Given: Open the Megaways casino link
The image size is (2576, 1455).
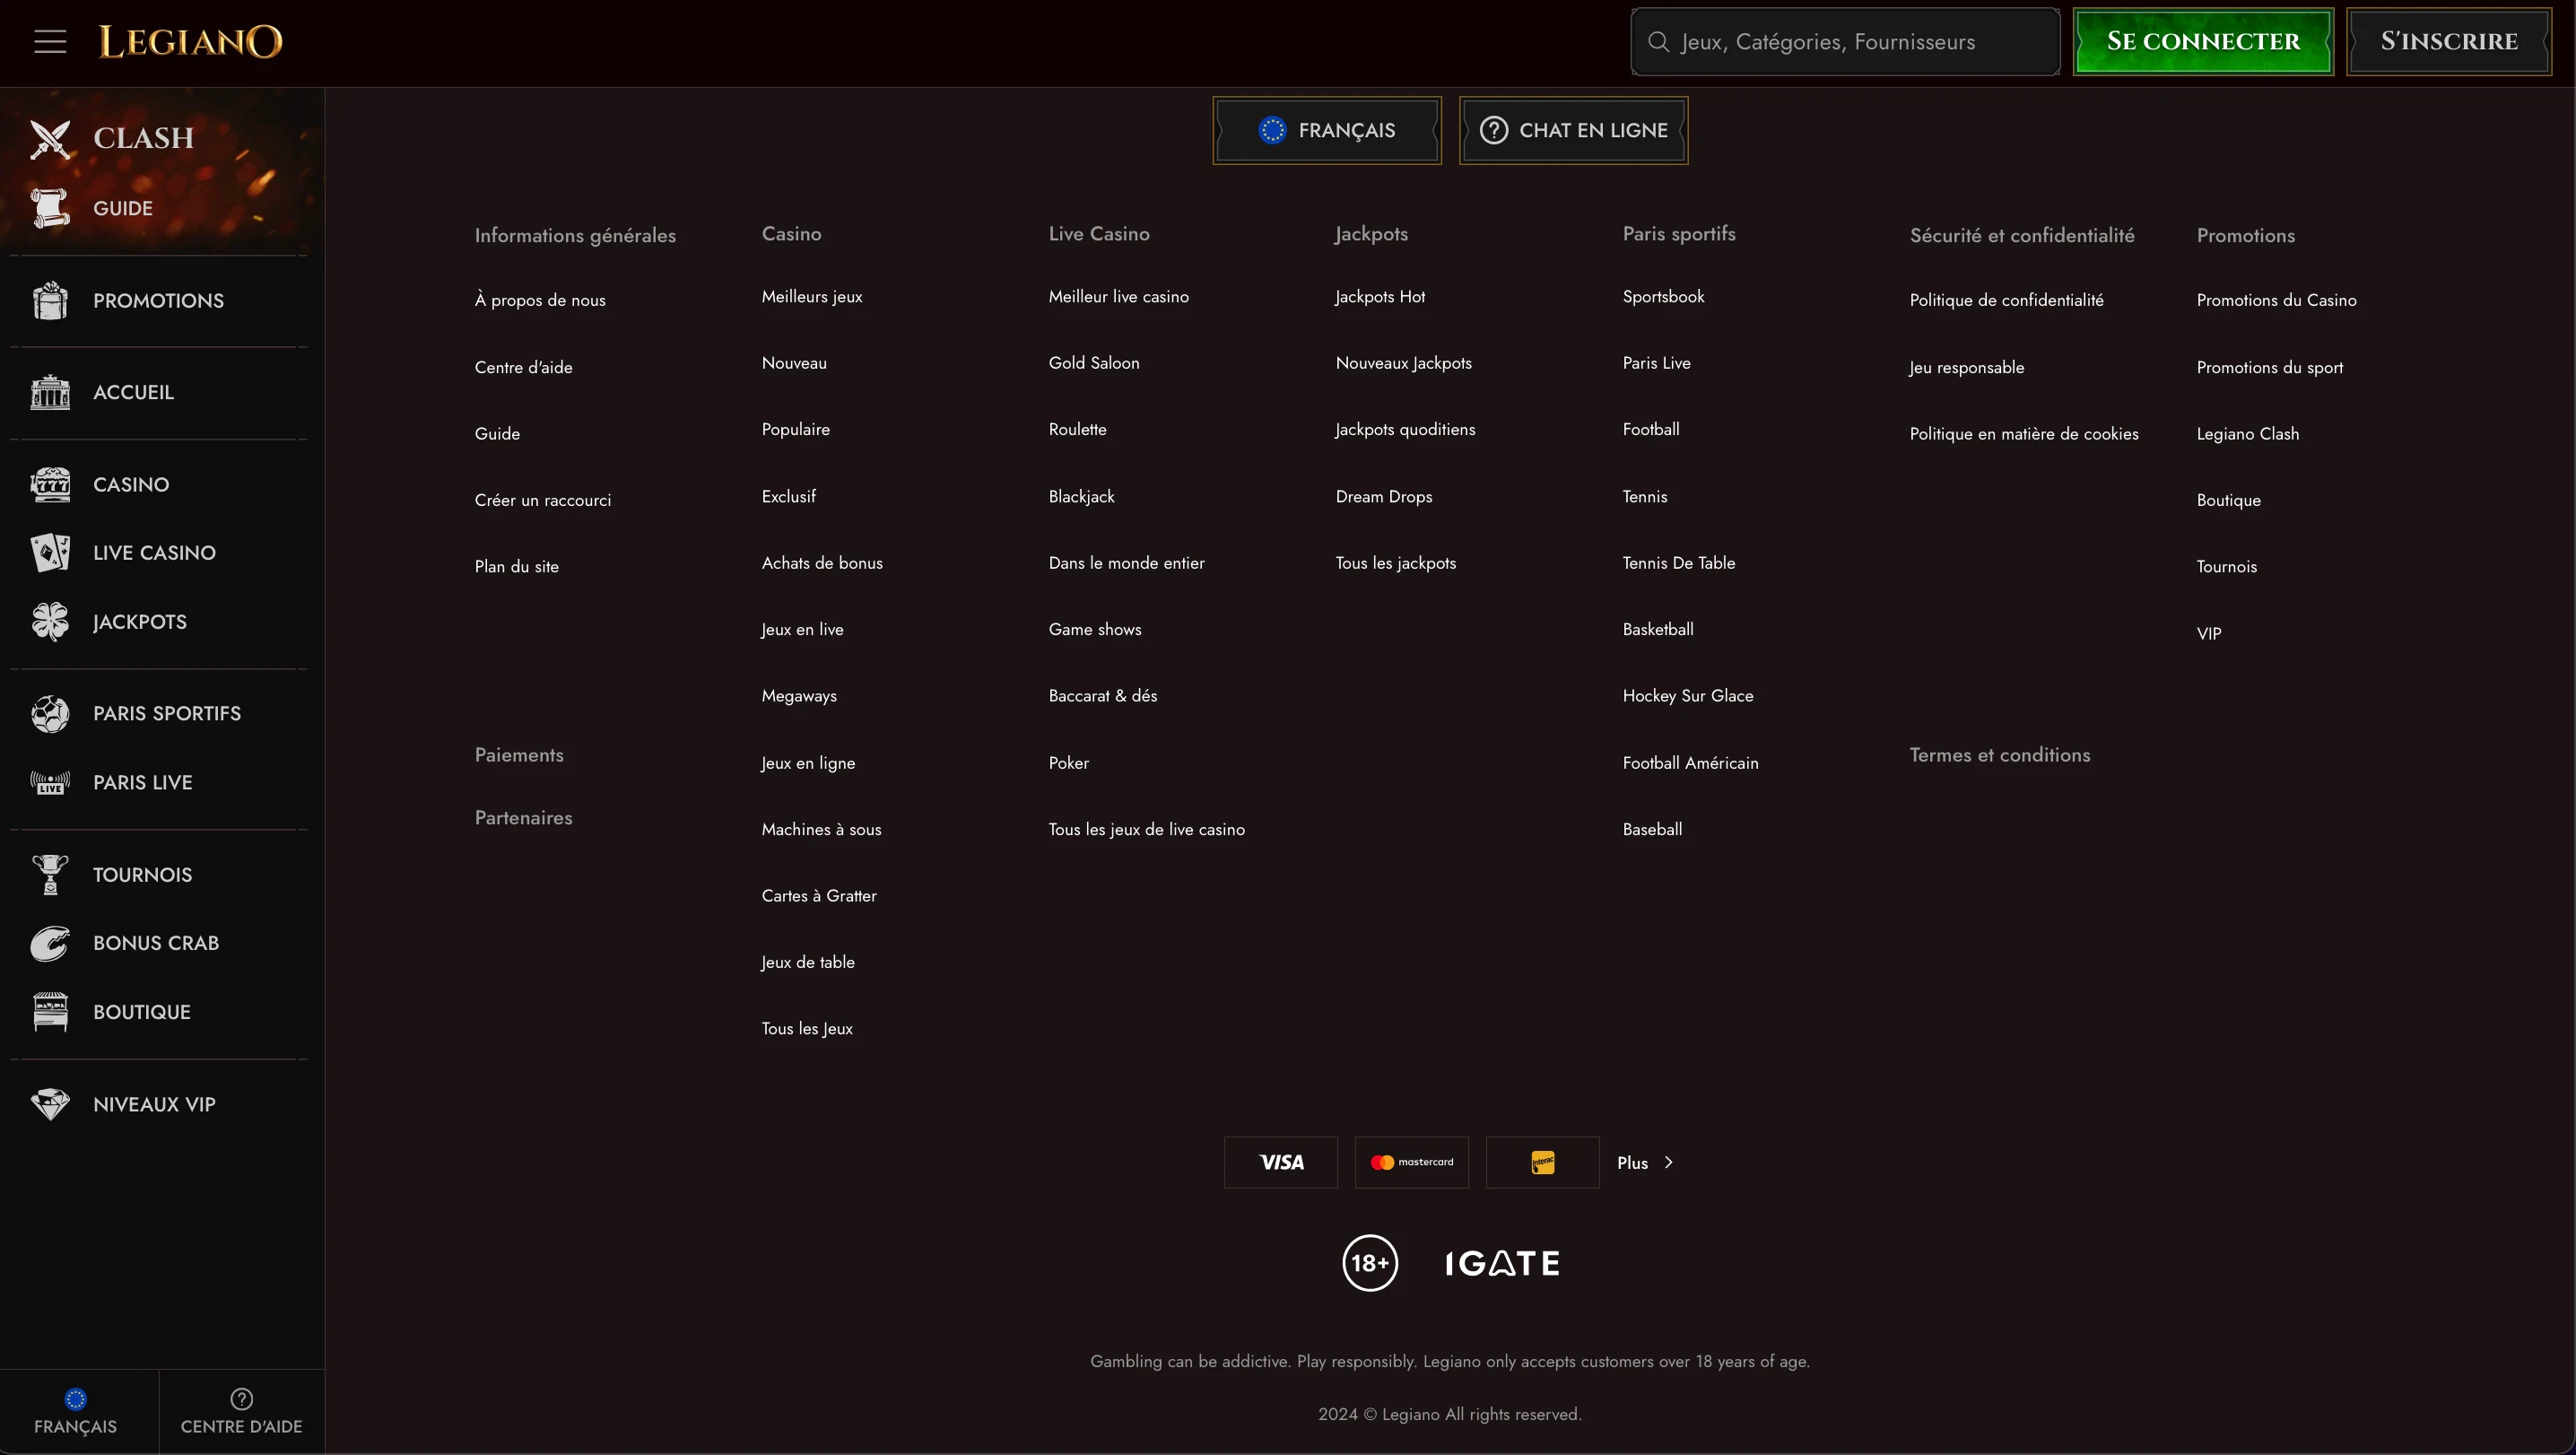Looking at the screenshot, I should (799, 695).
